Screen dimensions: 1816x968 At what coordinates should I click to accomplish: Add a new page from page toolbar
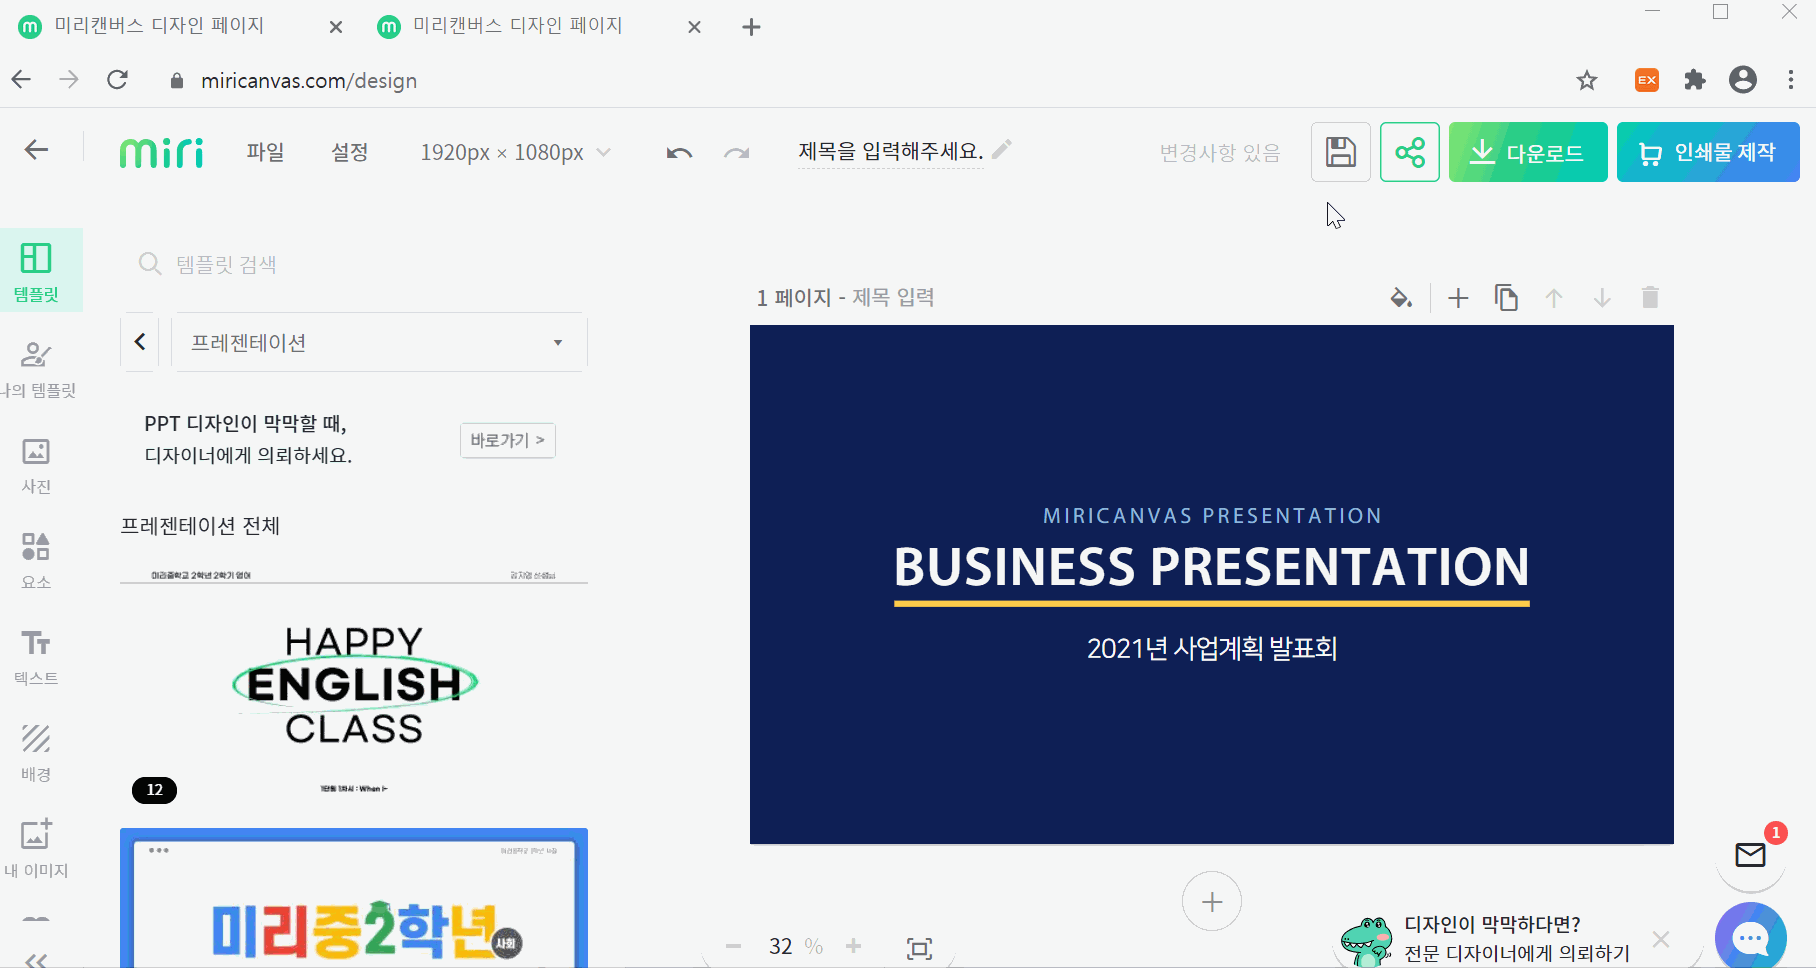(1458, 298)
